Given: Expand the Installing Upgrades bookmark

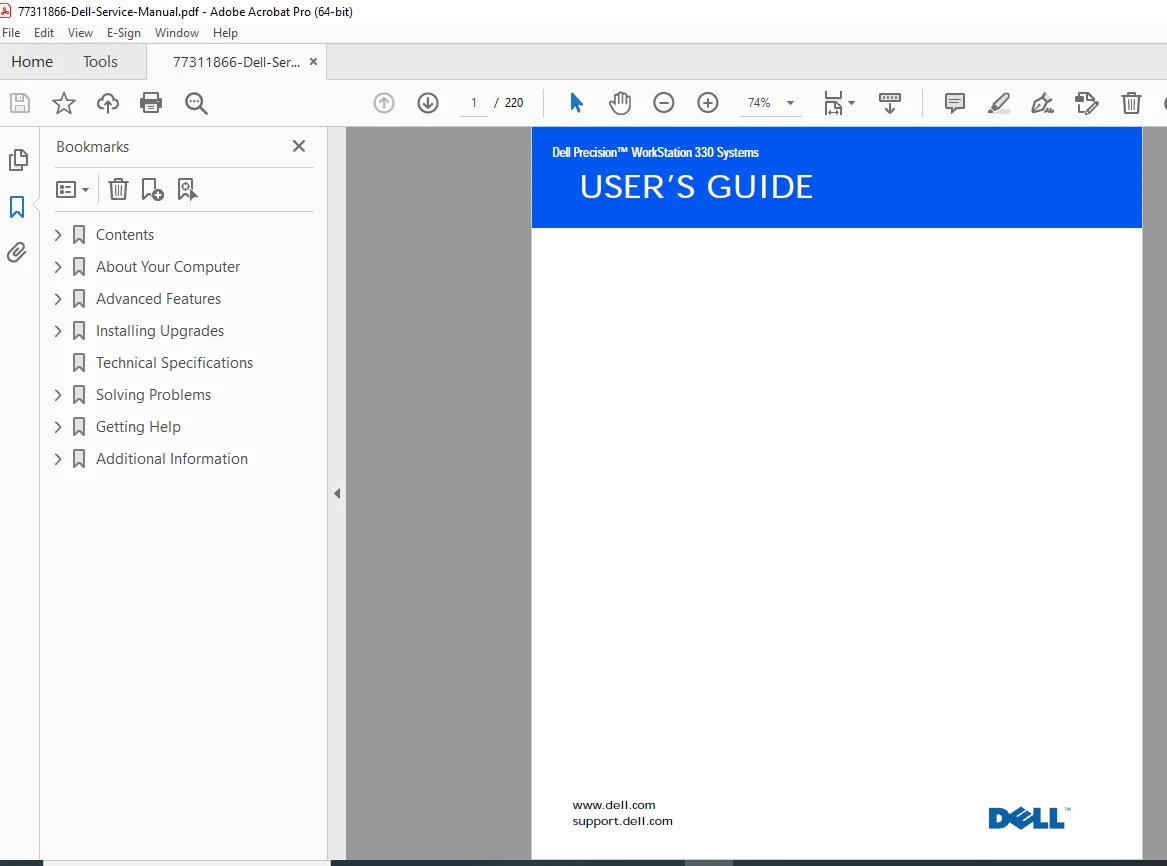Looking at the screenshot, I should click(x=58, y=331).
